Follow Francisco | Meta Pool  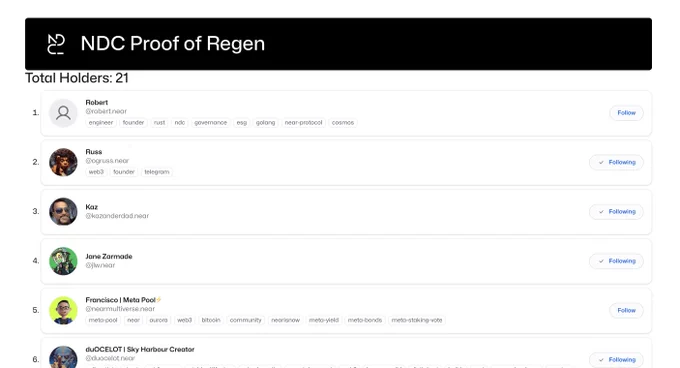[x=626, y=310]
